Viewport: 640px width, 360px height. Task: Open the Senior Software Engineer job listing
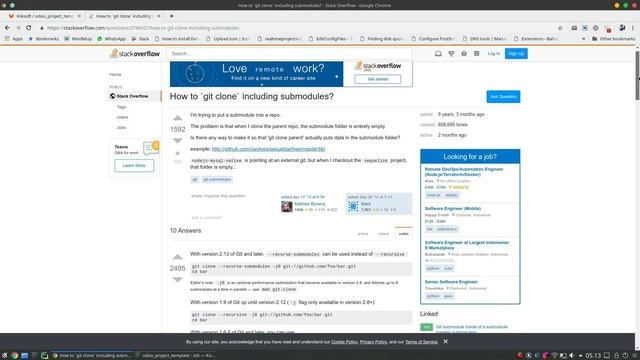(x=451, y=282)
